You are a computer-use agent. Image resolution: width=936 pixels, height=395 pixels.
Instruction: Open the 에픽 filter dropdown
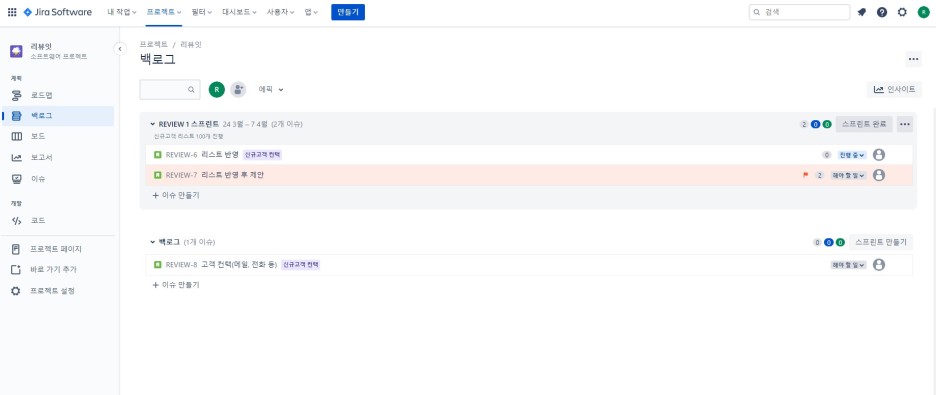pos(270,90)
